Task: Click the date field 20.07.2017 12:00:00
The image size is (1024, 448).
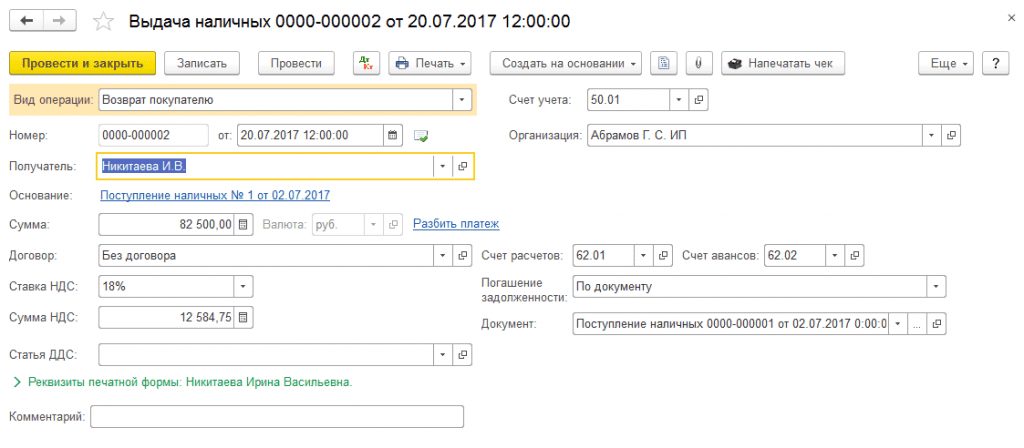Action: [x=310, y=135]
